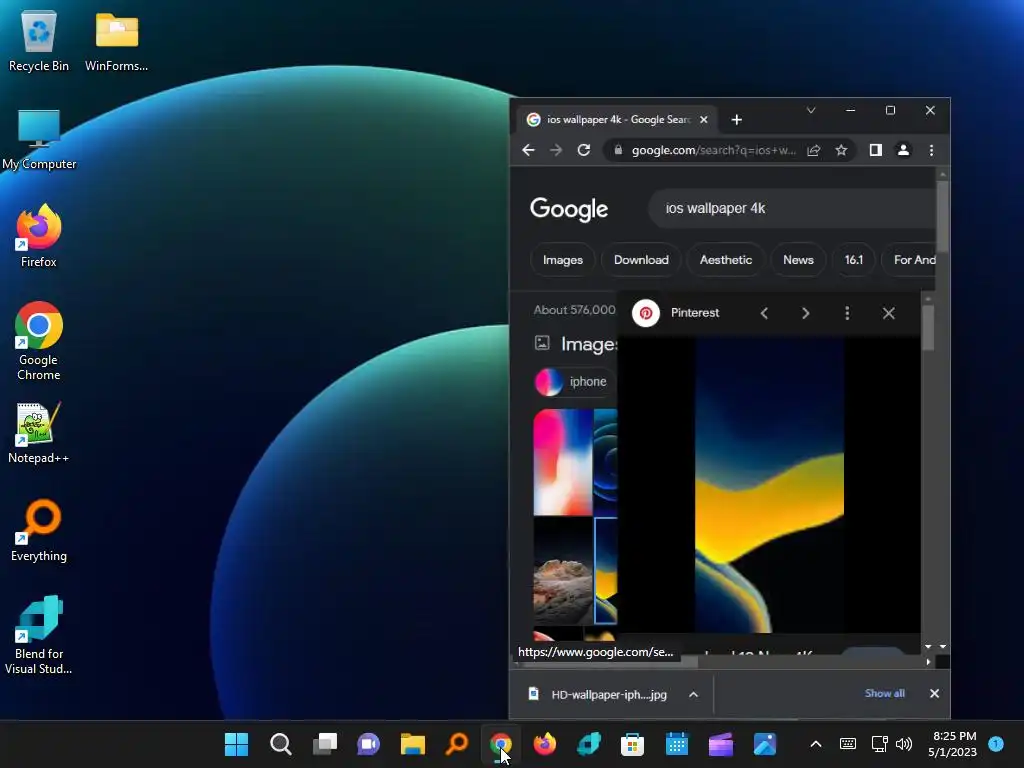Open the Pinterest source link text
Image resolution: width=1024 pixels, height=768 pixels.
(695, 313)
